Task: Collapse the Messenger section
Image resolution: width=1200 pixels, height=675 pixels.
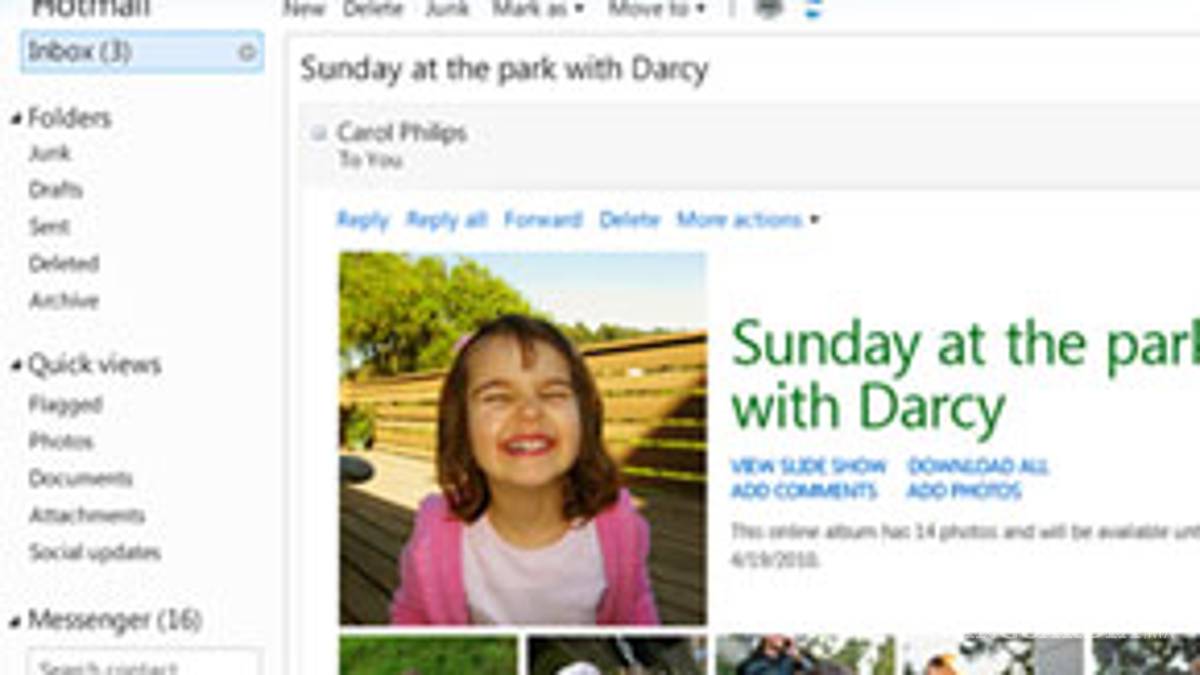Action: [15, 622]
